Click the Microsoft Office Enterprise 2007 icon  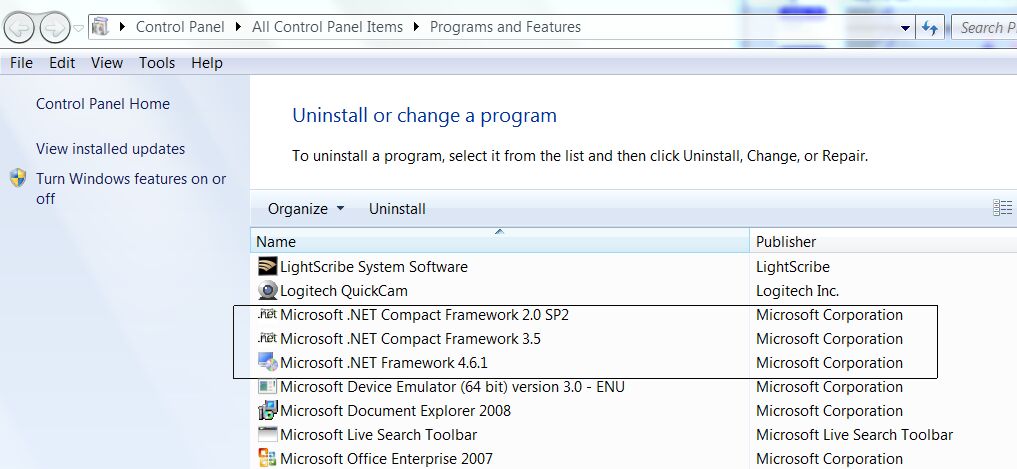(x=267, y=459)
